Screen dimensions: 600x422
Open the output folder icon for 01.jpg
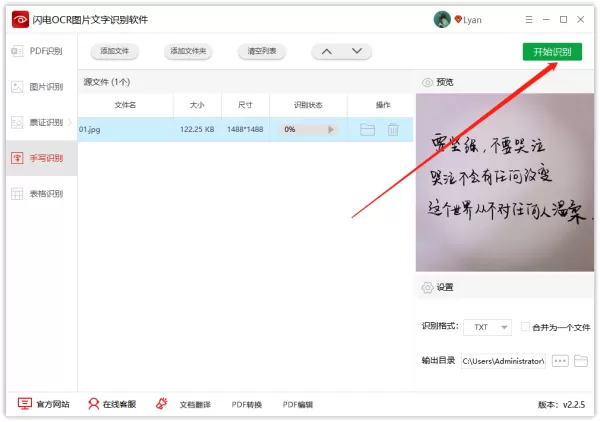[367, 130]
